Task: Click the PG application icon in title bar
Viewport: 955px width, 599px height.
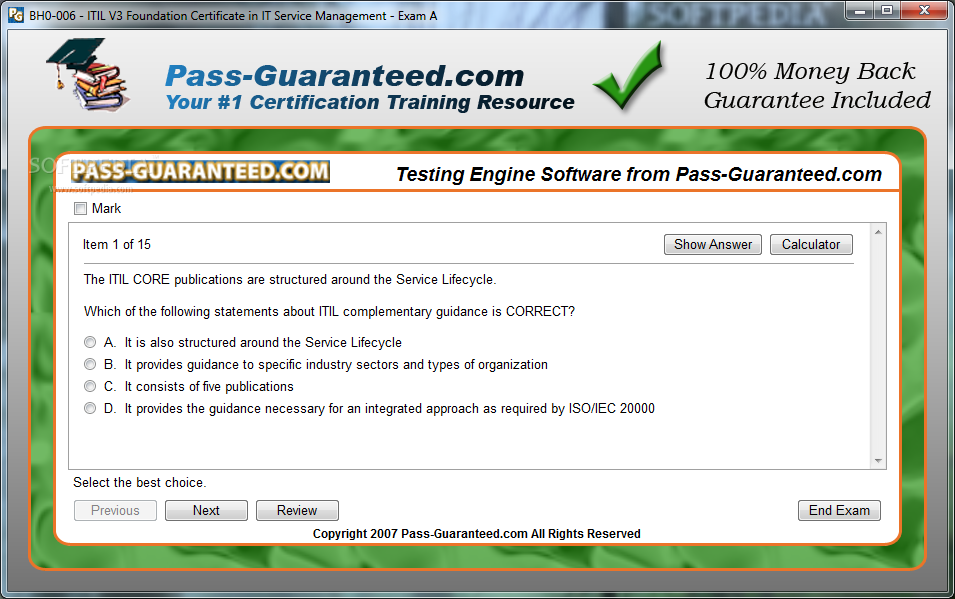Action: (16, 15)
